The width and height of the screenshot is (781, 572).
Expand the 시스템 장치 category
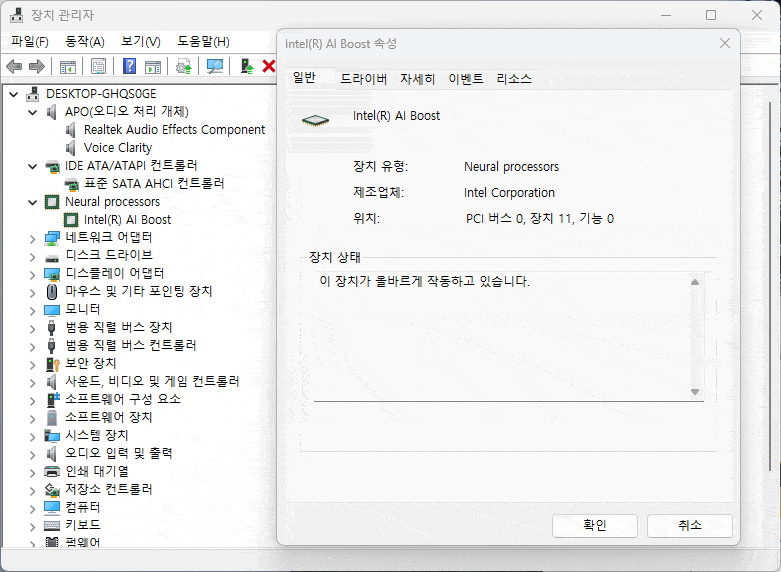coord(32,436)
